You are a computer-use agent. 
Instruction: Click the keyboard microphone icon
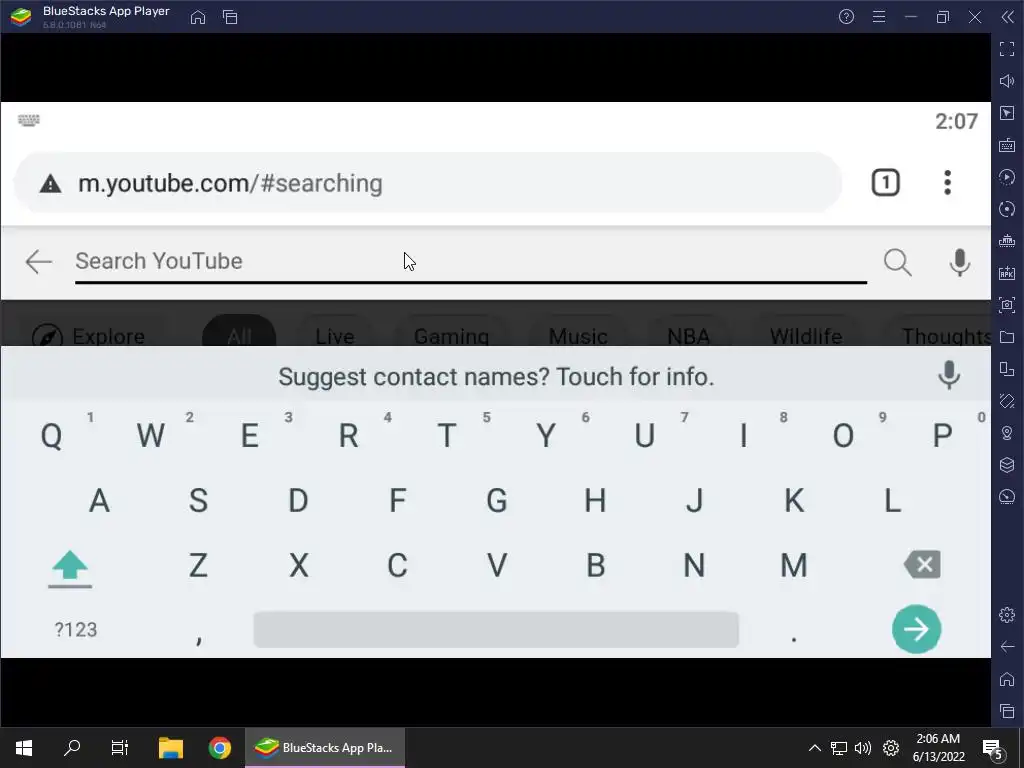[949, 376]
